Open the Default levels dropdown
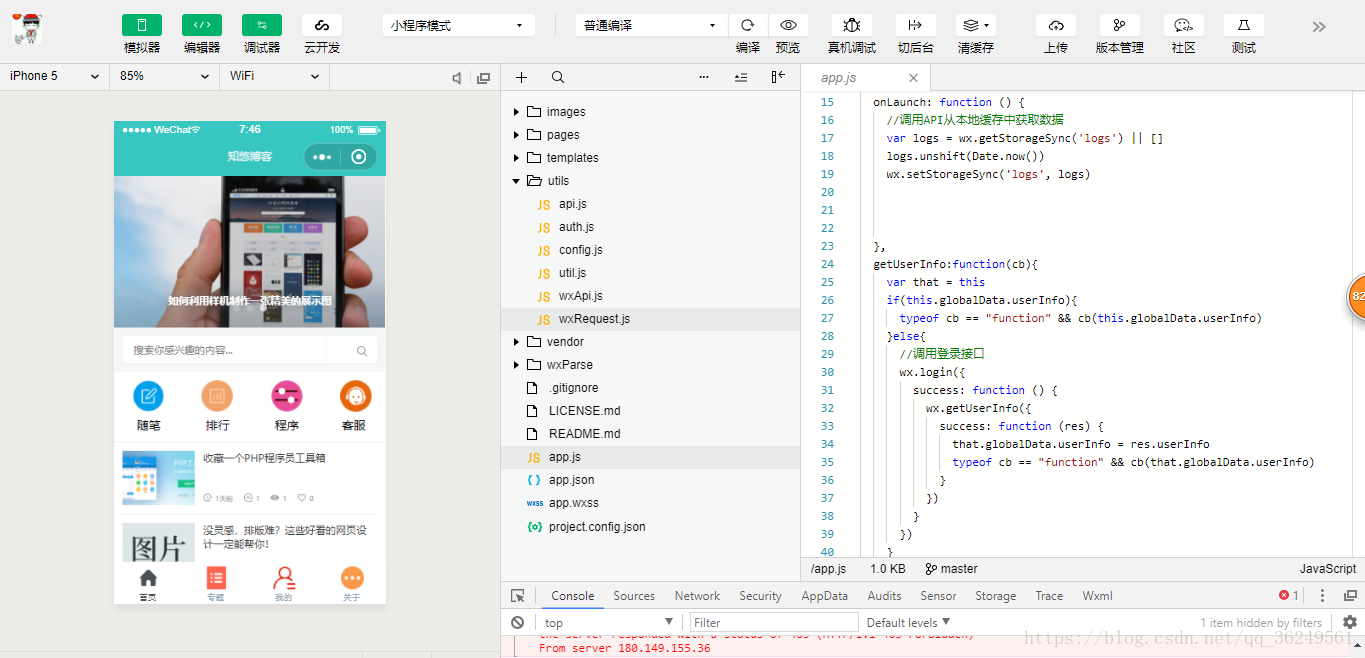The height and width of the screenshot is (658, 1365). click(x=908, y=622)
